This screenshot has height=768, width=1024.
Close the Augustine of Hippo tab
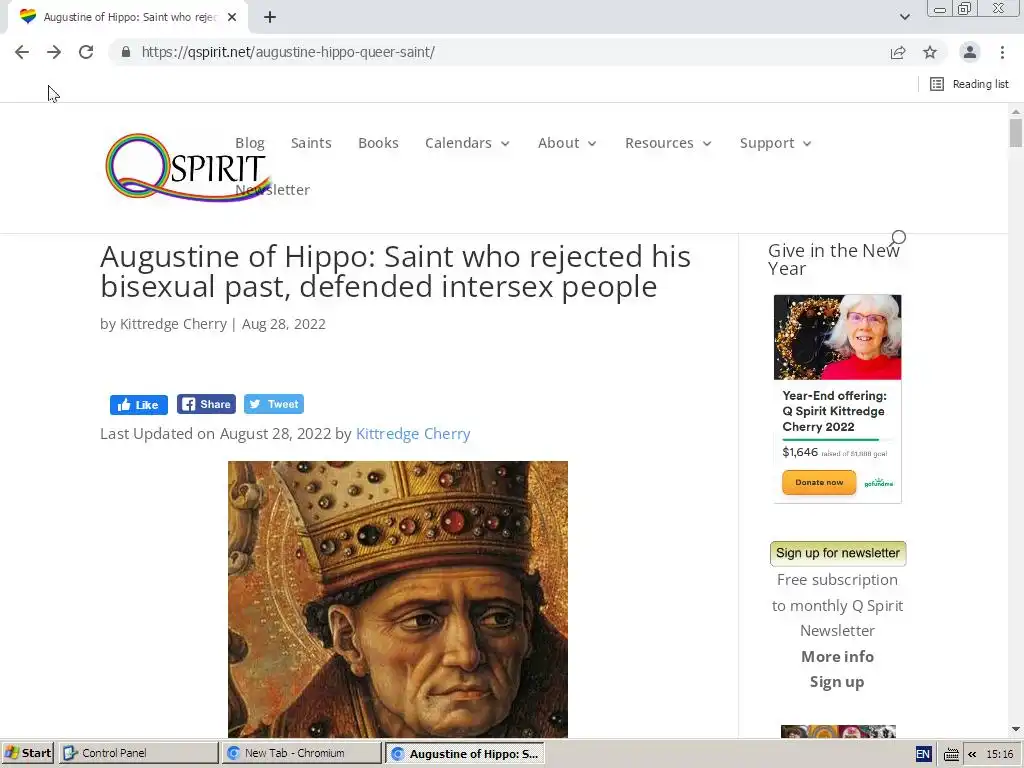click(x=232, y=17)
